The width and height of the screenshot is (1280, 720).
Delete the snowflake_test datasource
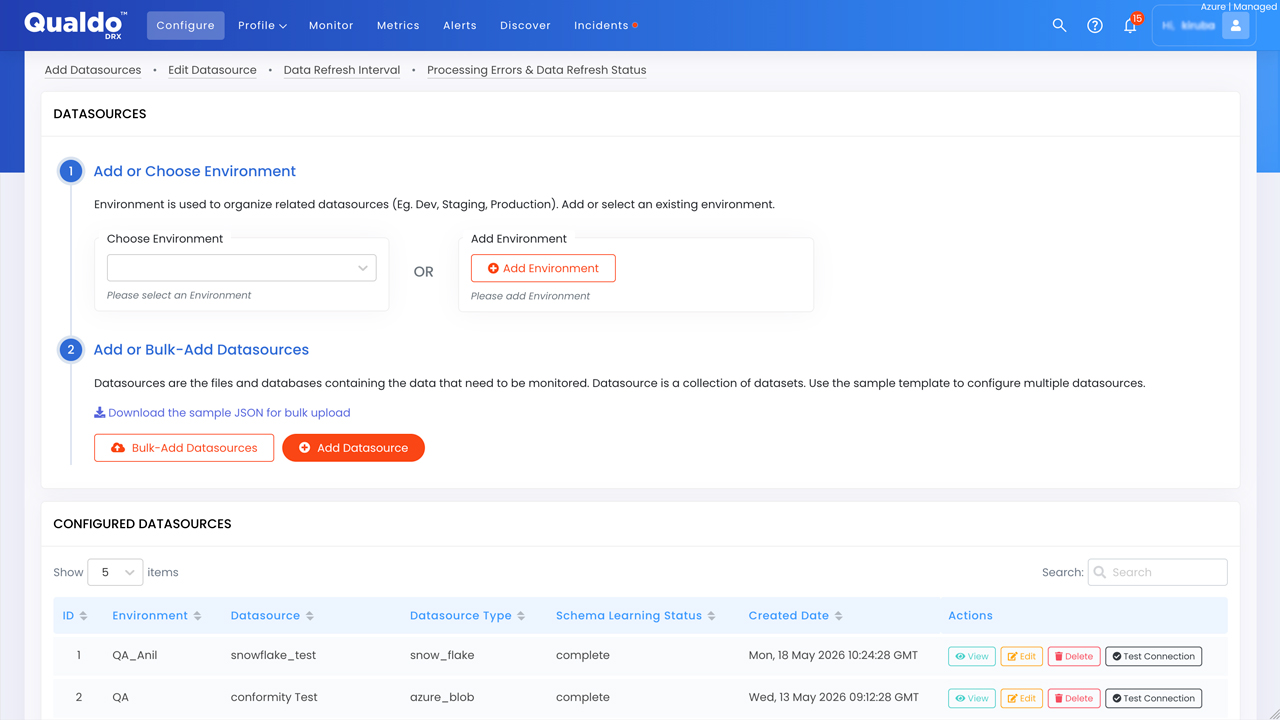(x=1074, y=656)
